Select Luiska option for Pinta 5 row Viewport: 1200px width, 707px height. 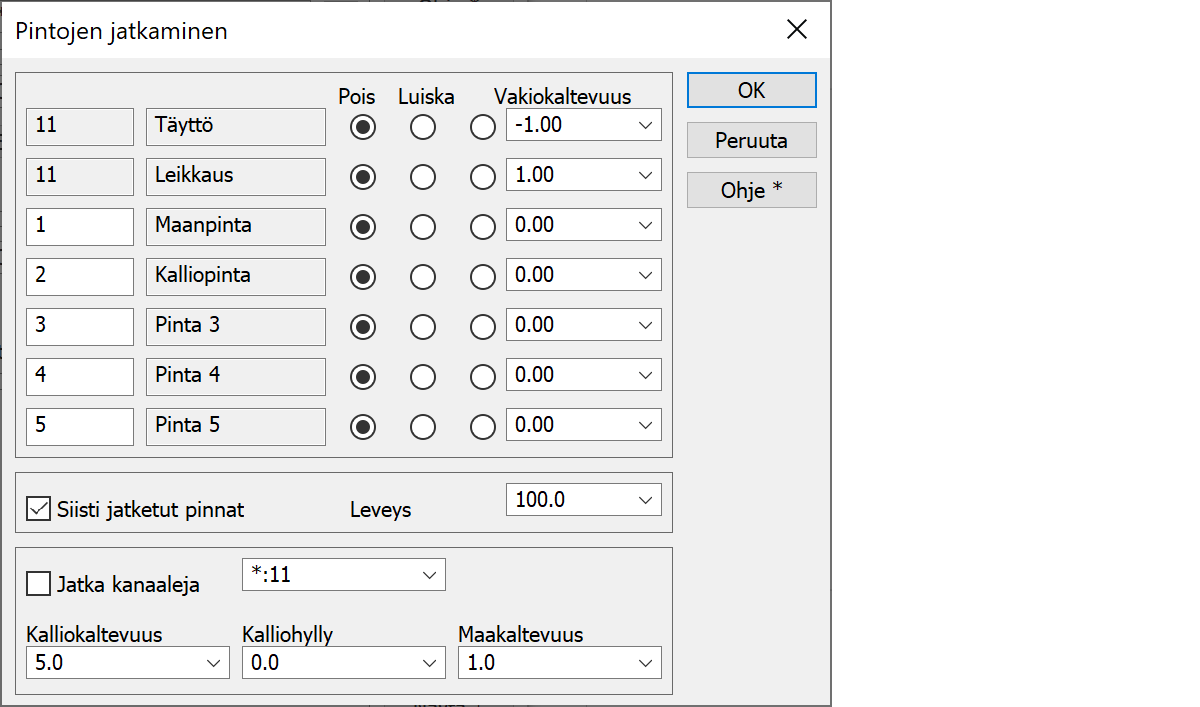(x=423, y=427)
